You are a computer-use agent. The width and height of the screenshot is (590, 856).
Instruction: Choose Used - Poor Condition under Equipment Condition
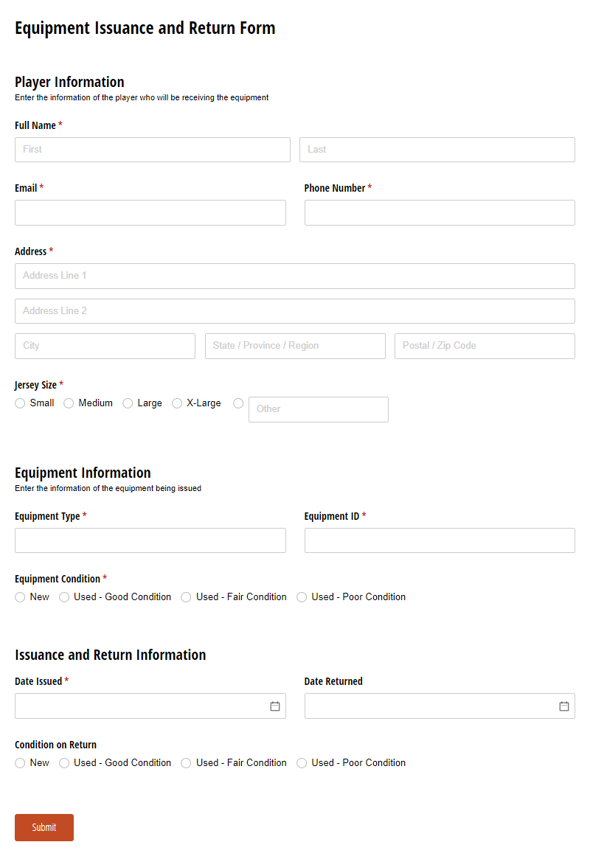(302, 597)
